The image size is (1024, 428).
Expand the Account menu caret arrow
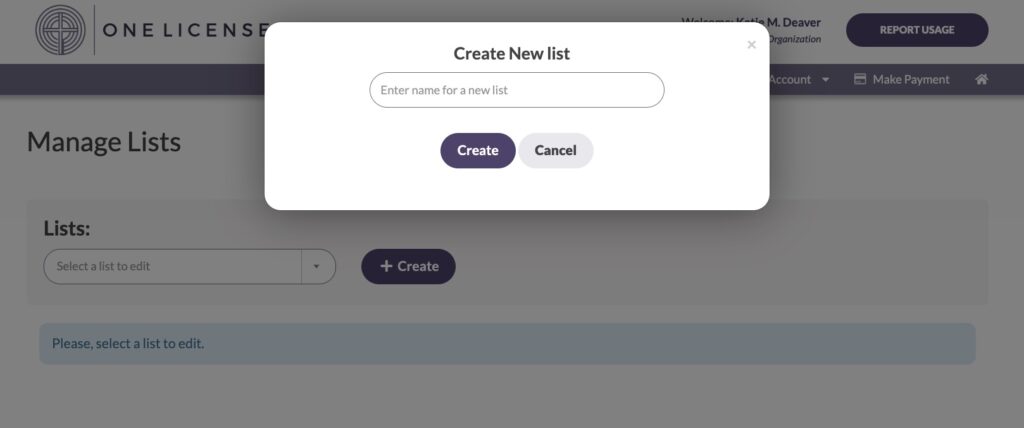[x=825, y=80]
